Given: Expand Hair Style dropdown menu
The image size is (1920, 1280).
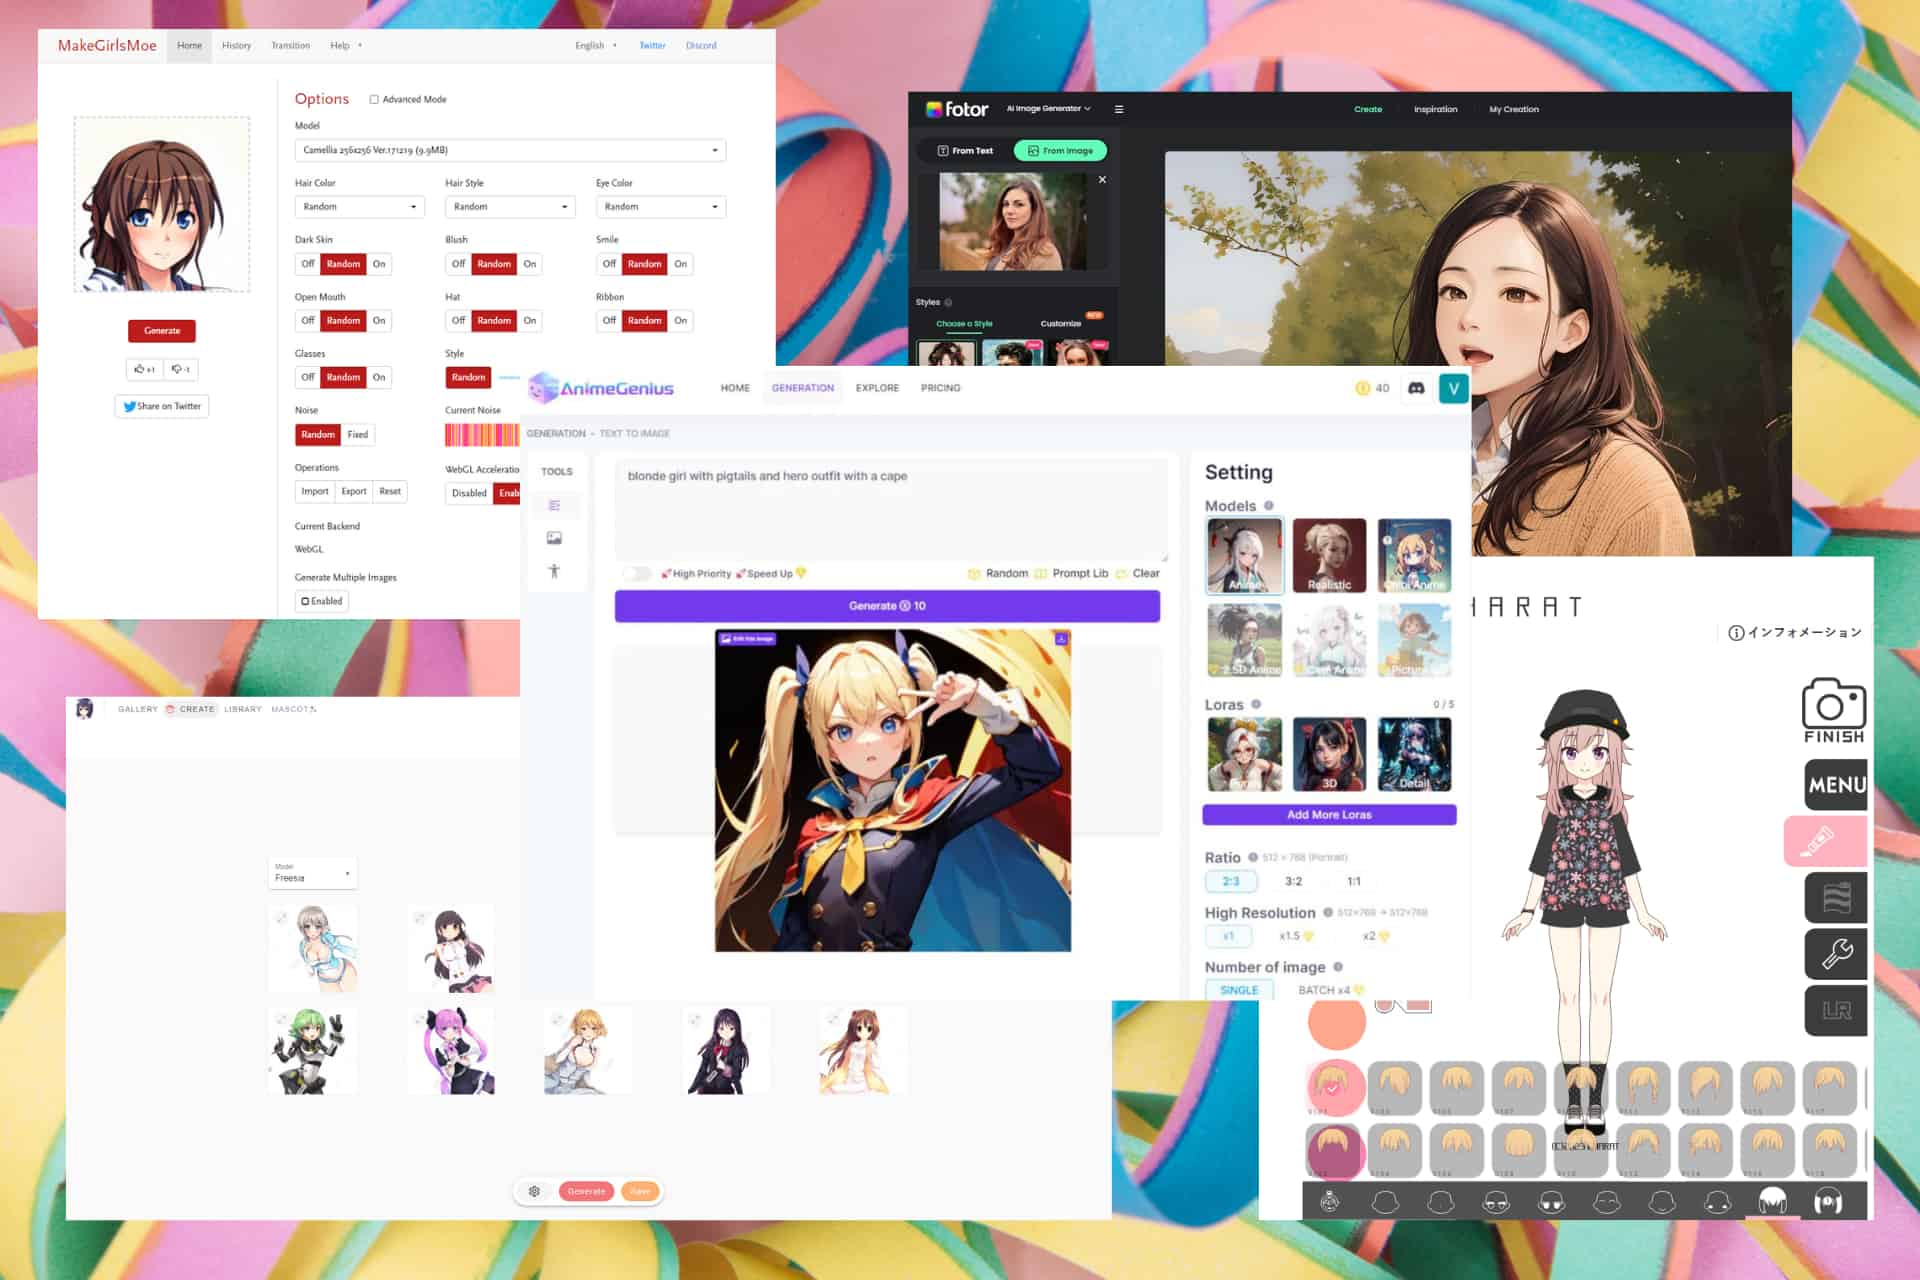Looking at the screenshot, I should [x=507, y=206].
